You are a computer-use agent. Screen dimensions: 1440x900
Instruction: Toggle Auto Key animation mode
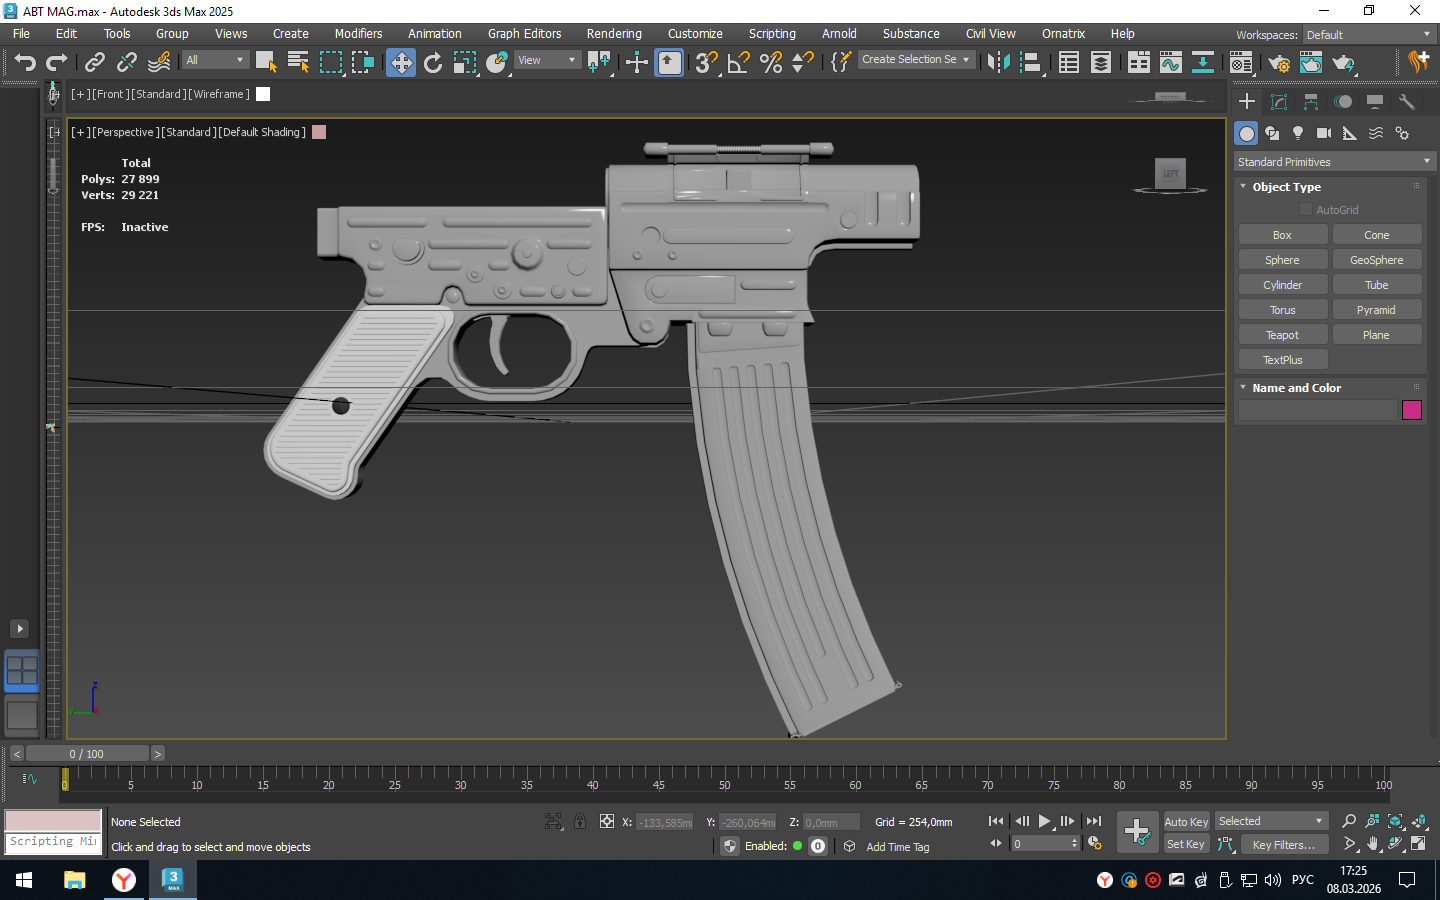click(x=1186, y=821)
